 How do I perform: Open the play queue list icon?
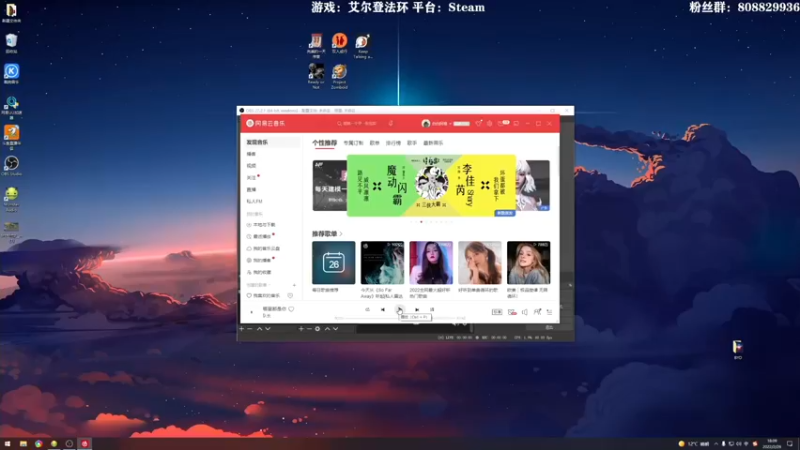549,312
